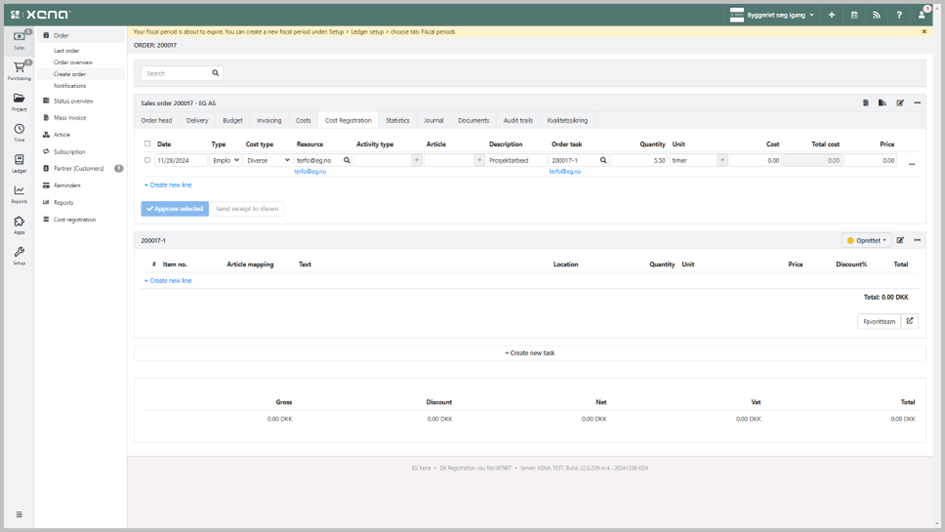Image resolution: width=945 pixels, height=532 pixels.
Task: Click the Approve selected button
Action: [x=175, y=209]
